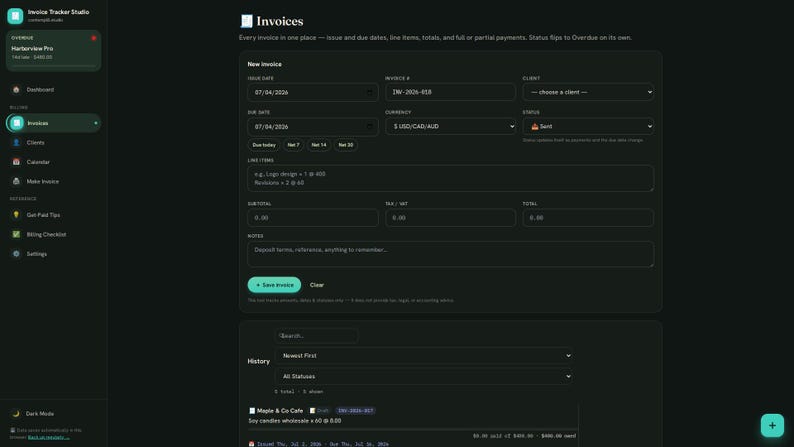Click the Dashboard house icon
This screenshot has width=794, height=447.
(x=16, y=90)
